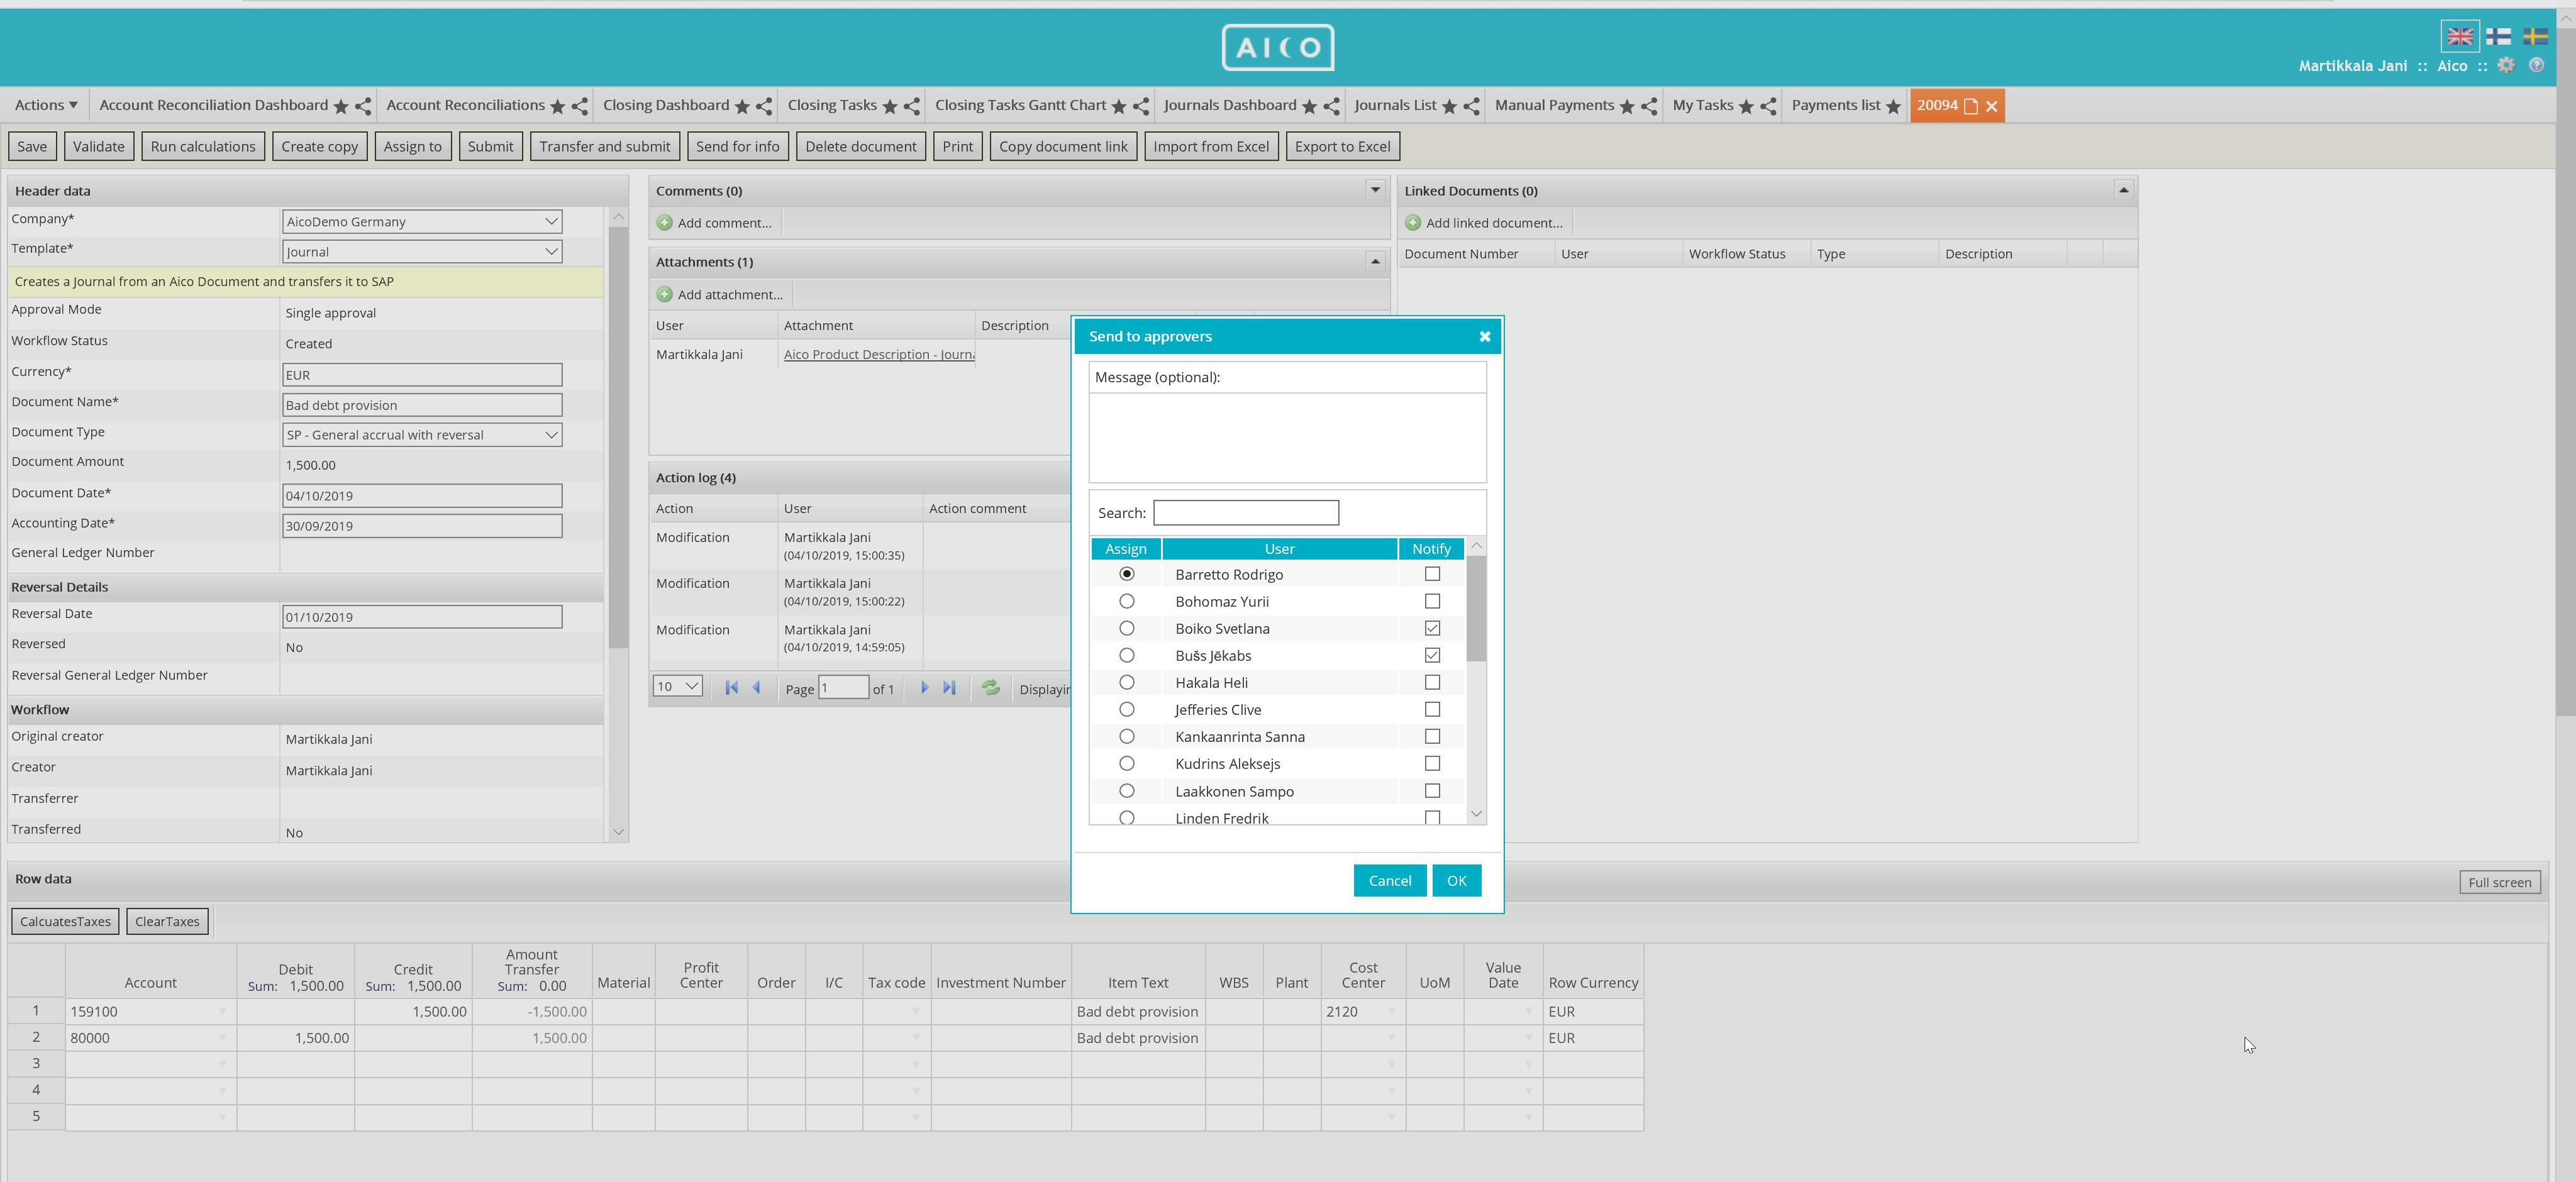The height and width of the screenshot is (1182, 2576).
Task: Click the Transfer and submit button
Action: [604, 146]
